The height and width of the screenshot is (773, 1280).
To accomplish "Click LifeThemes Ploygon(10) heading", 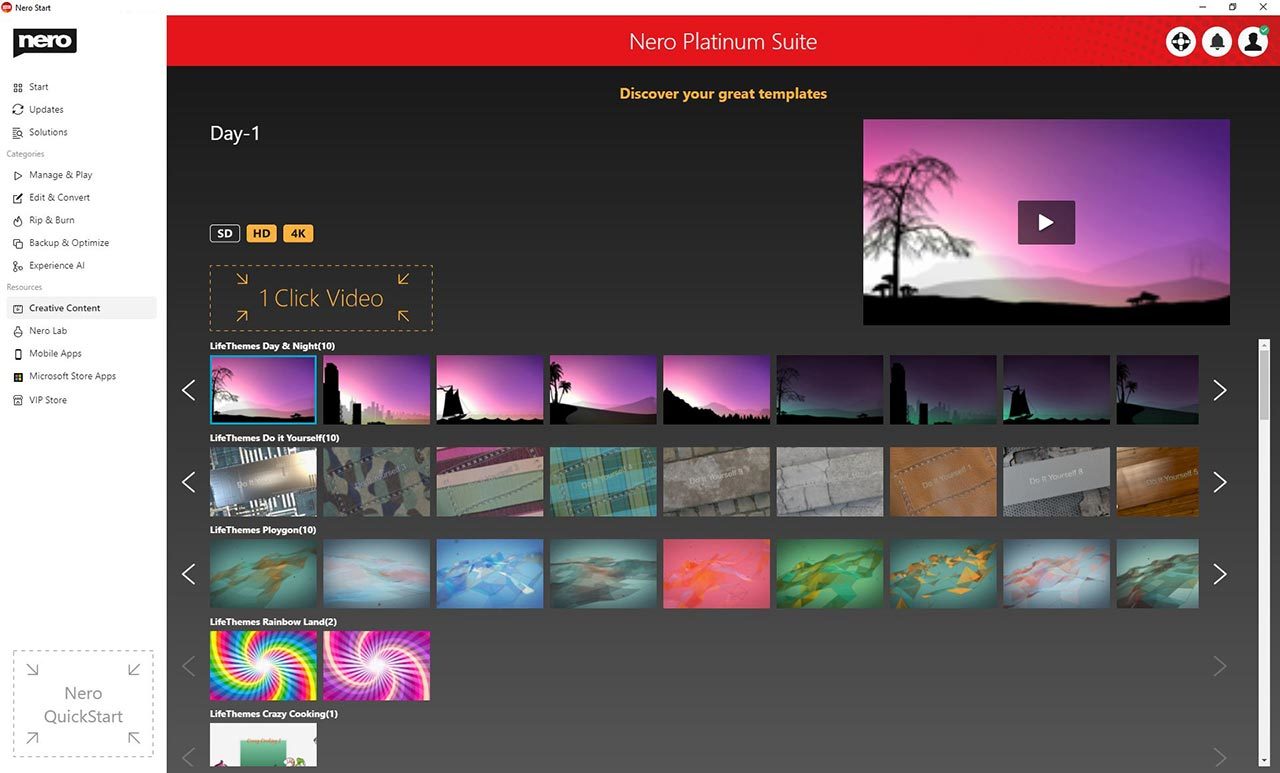I will [263, 530].
